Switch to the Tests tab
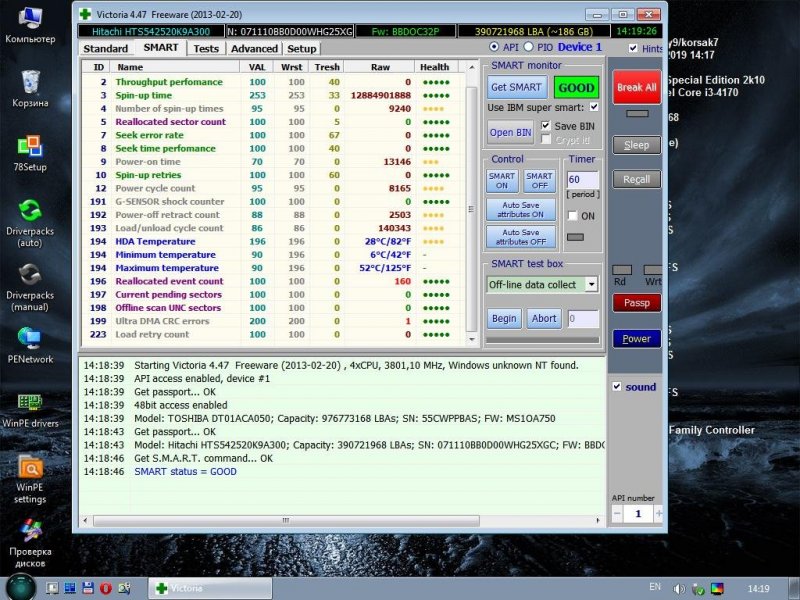 coord(206,48)
